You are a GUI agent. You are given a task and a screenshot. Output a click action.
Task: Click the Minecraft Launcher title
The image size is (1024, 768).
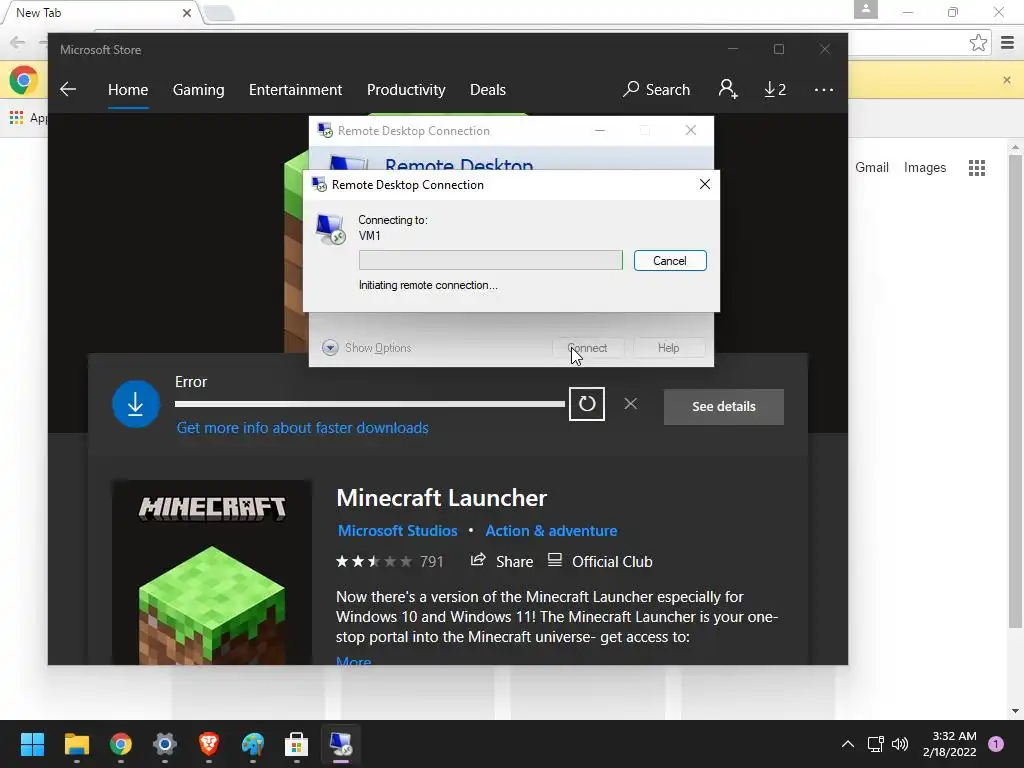coord(441,498)
